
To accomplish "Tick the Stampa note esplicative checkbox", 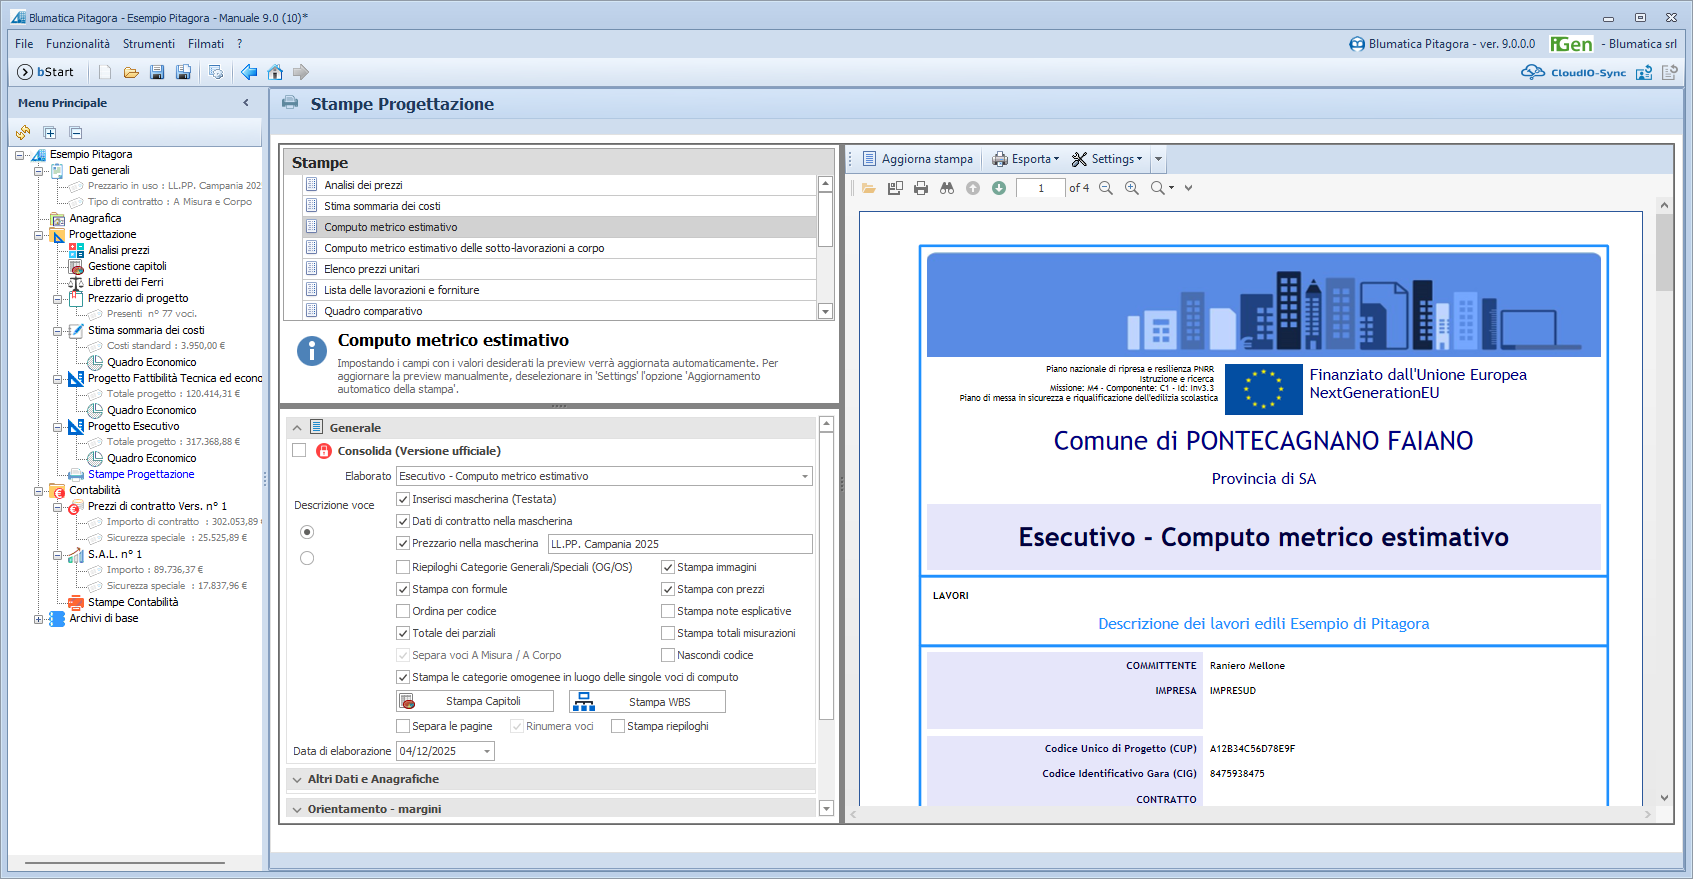I will click(668, 611).
